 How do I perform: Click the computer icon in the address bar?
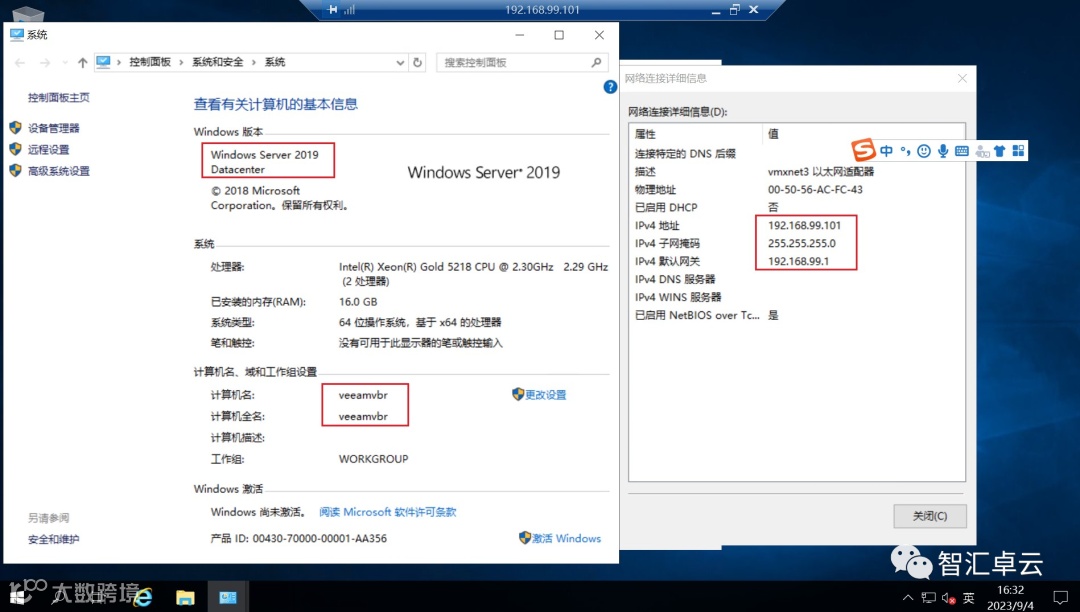pos(103,62)
